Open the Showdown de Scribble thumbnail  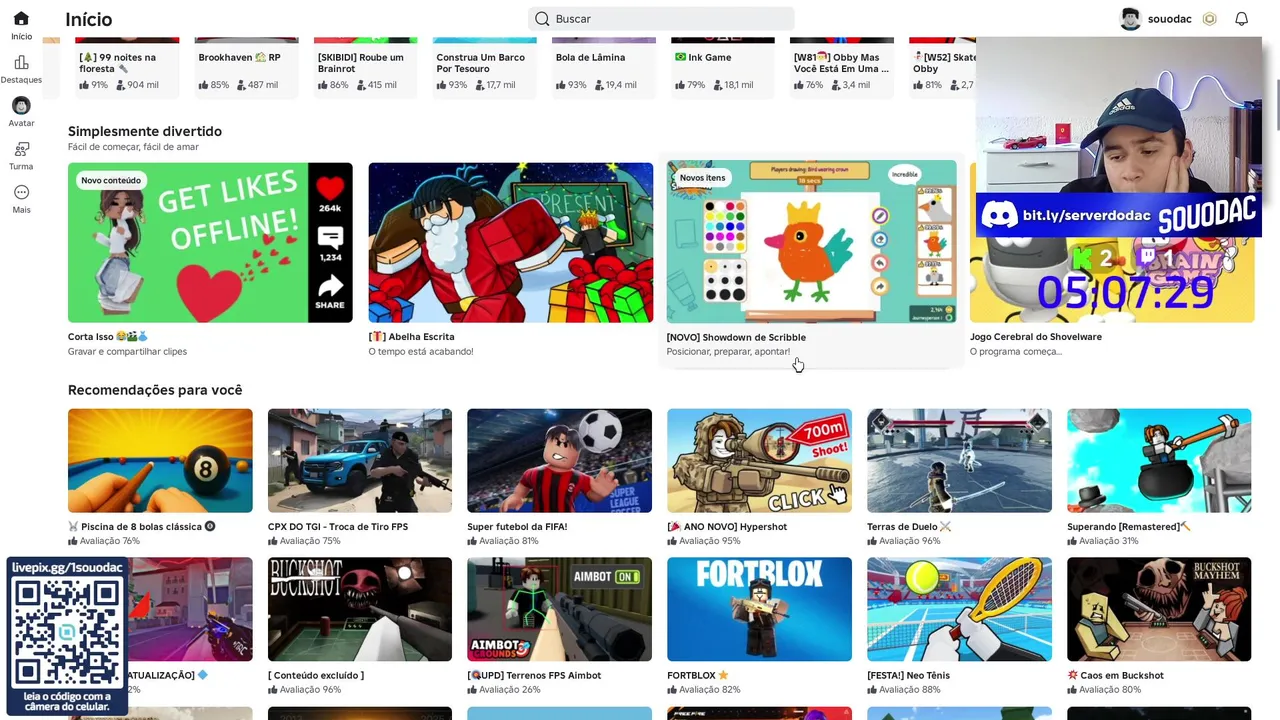coord(811,242)
